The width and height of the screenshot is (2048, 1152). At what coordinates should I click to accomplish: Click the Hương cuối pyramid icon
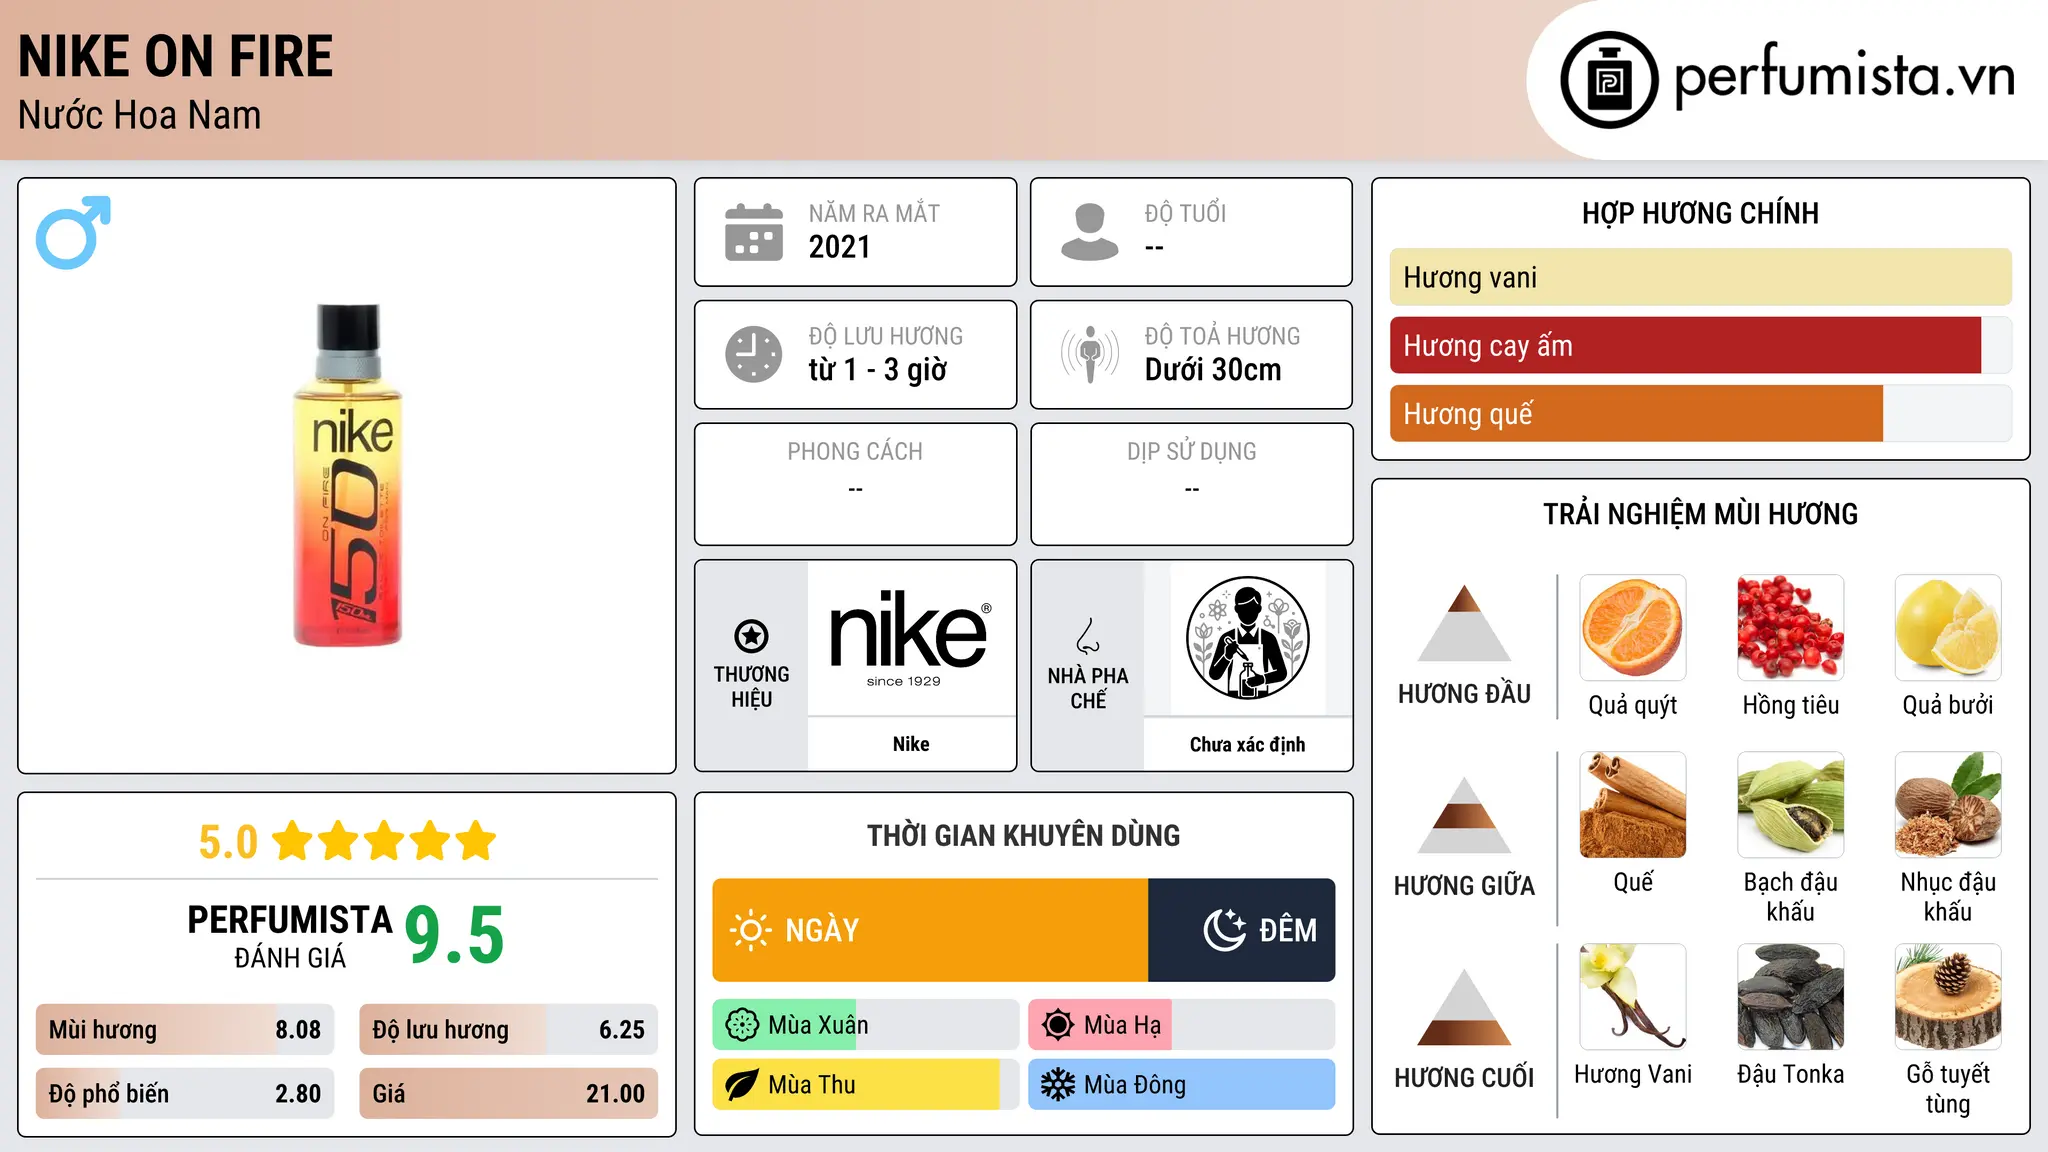coord(1464,1007)
